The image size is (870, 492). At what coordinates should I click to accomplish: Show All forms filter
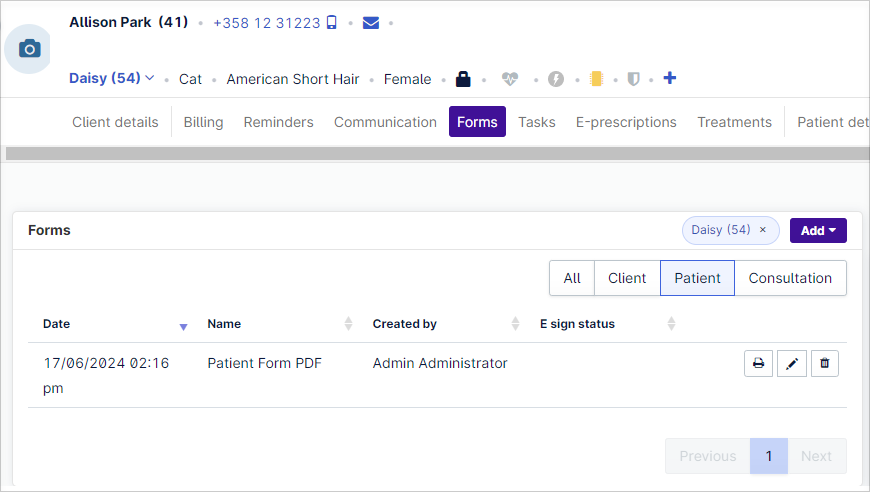click(572, 278)
